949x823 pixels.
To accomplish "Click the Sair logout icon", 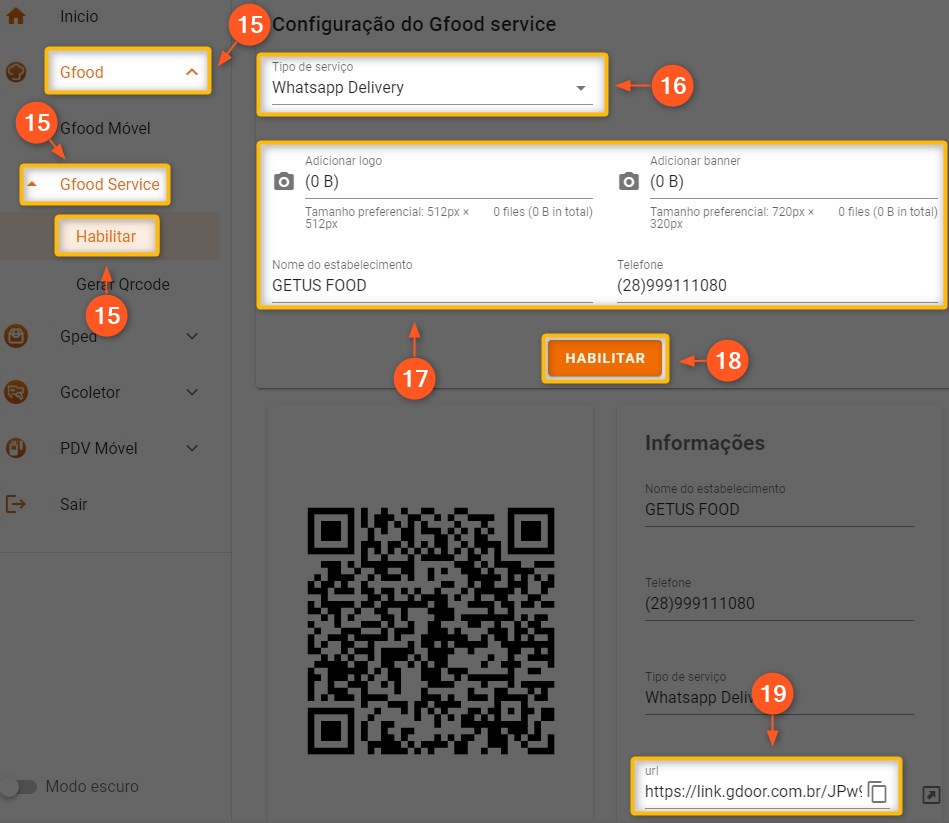I will (16, 504).
